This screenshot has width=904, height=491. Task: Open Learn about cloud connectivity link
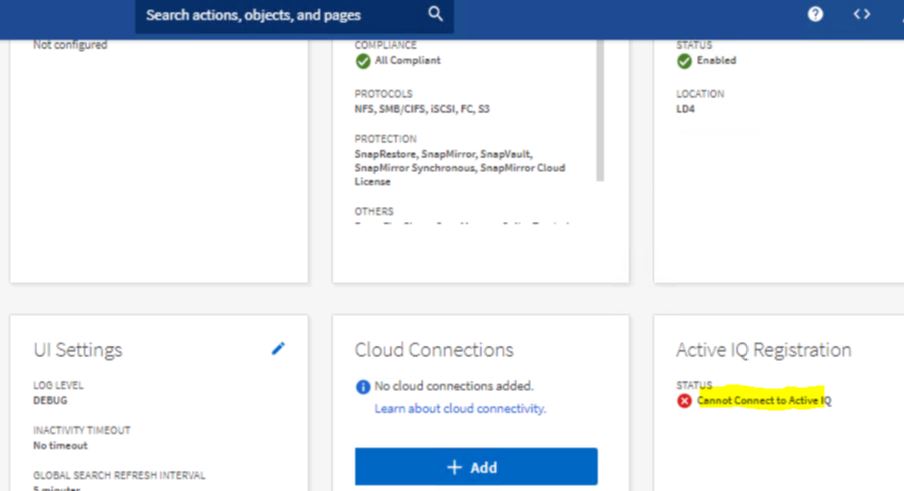pyautogui.click(x=460, y=409)
